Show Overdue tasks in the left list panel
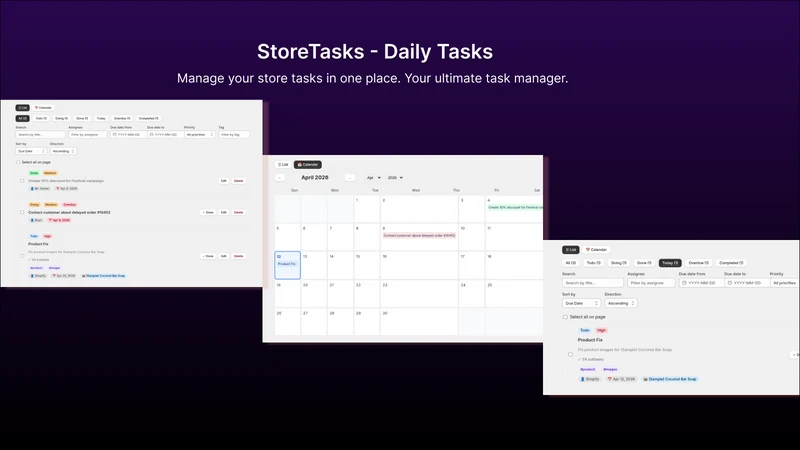Screen dimensions: 800x450 pos(122,118)
